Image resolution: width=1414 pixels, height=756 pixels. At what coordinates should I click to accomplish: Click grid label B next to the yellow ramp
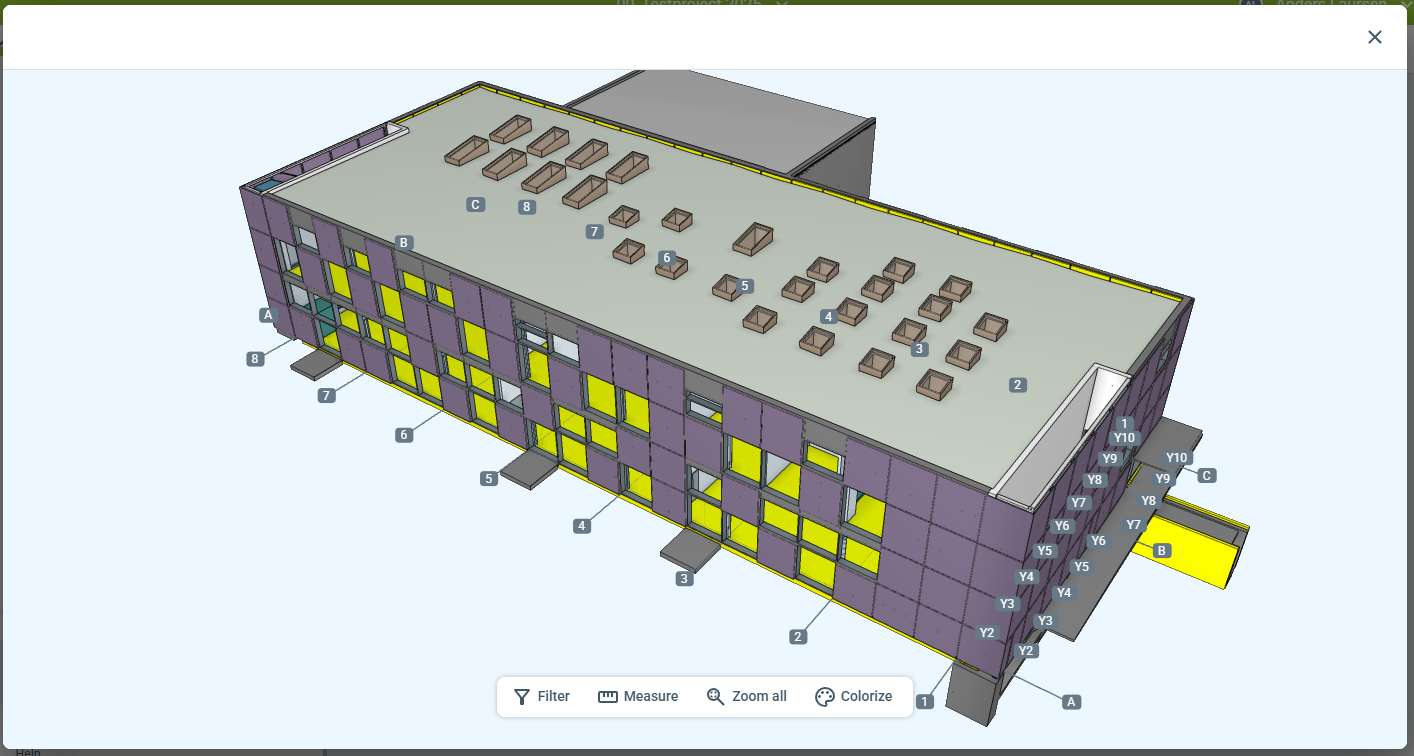tap(1161, 551)
